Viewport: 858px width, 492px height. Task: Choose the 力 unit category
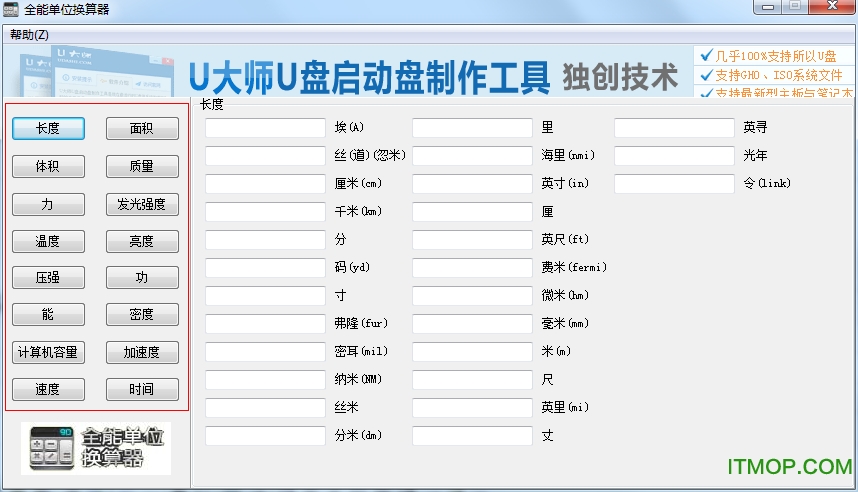(48, 205)
